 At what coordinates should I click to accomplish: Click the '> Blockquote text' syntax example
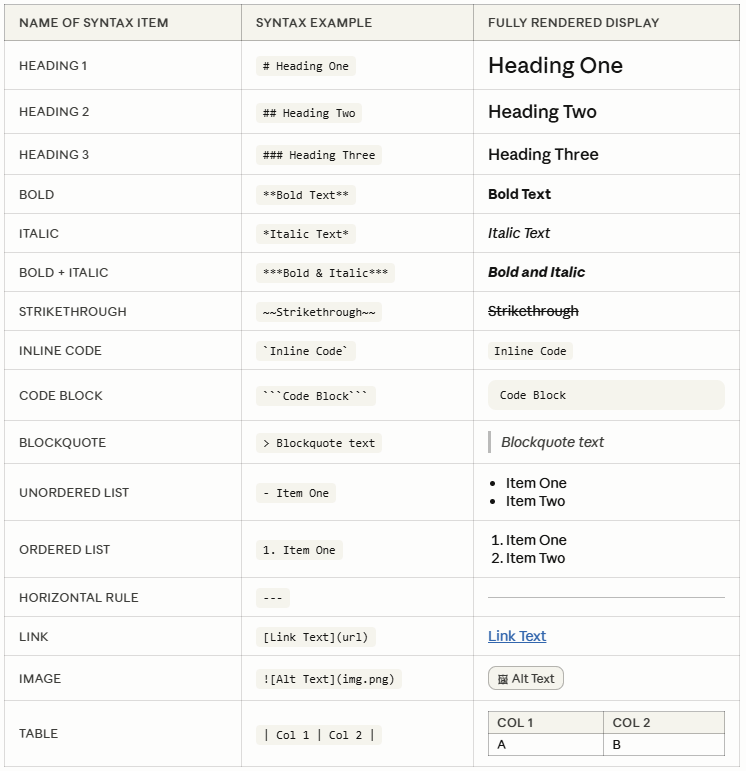click(319, 443)
